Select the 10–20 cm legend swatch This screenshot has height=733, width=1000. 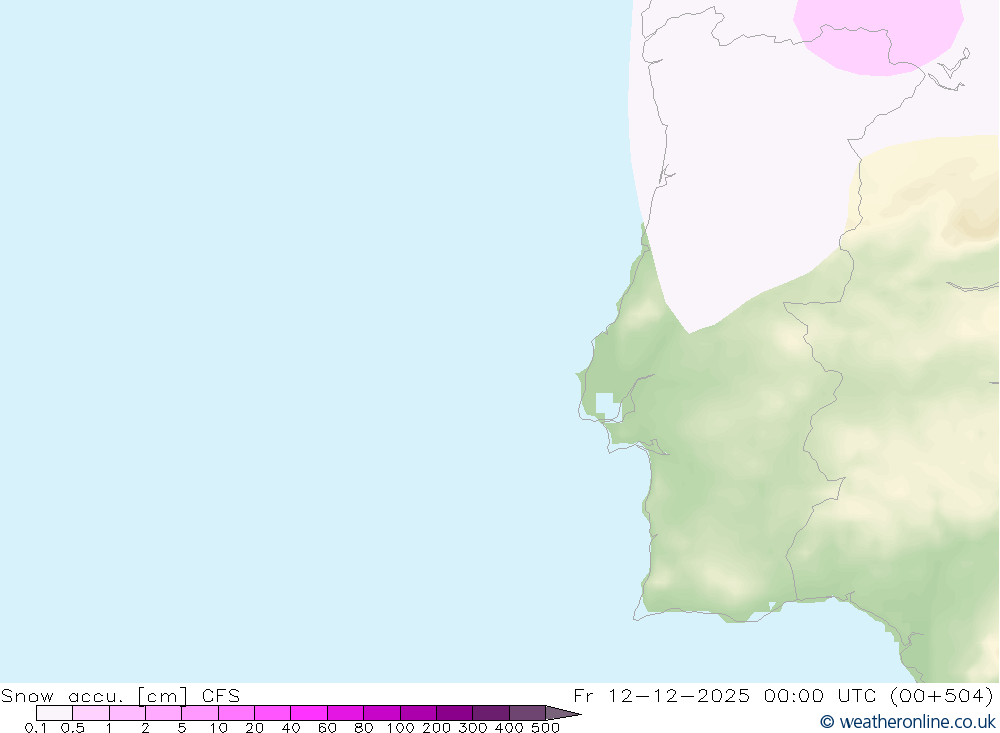tap(236, 713)
